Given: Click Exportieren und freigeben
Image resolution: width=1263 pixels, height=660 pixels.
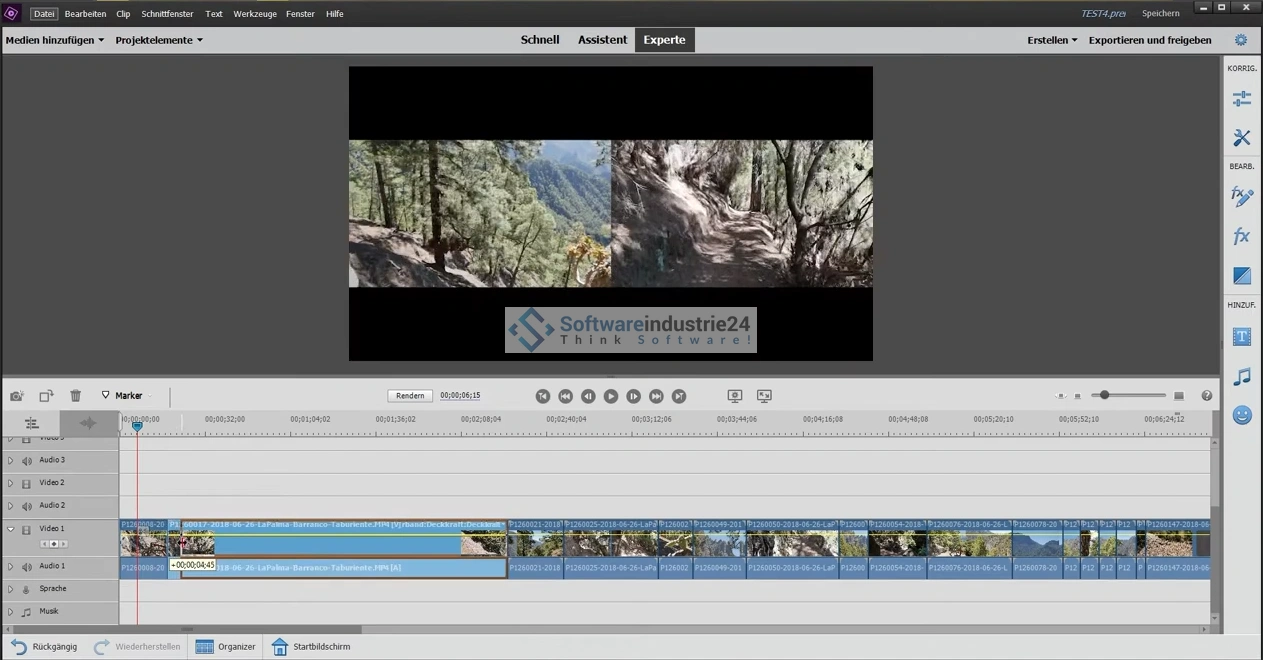Looking at the screenshot, I should pyautogui.click(x=1150, y=40).
